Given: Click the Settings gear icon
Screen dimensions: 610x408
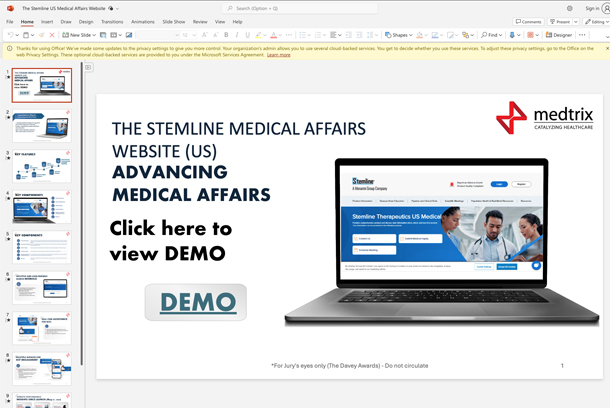Looking at the screenshot, I should click(570, 8).
